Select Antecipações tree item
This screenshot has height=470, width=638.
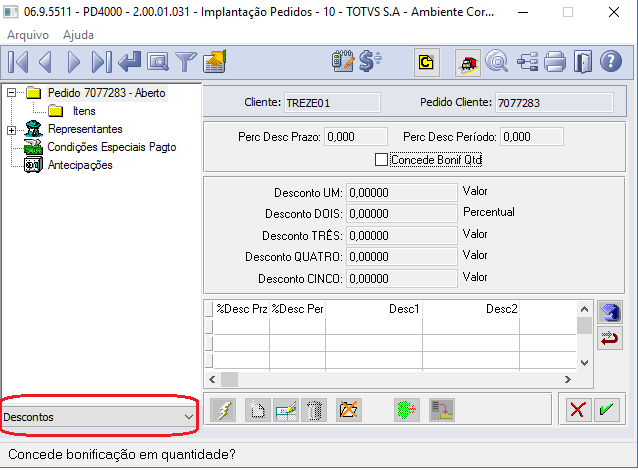pos(80,165)
